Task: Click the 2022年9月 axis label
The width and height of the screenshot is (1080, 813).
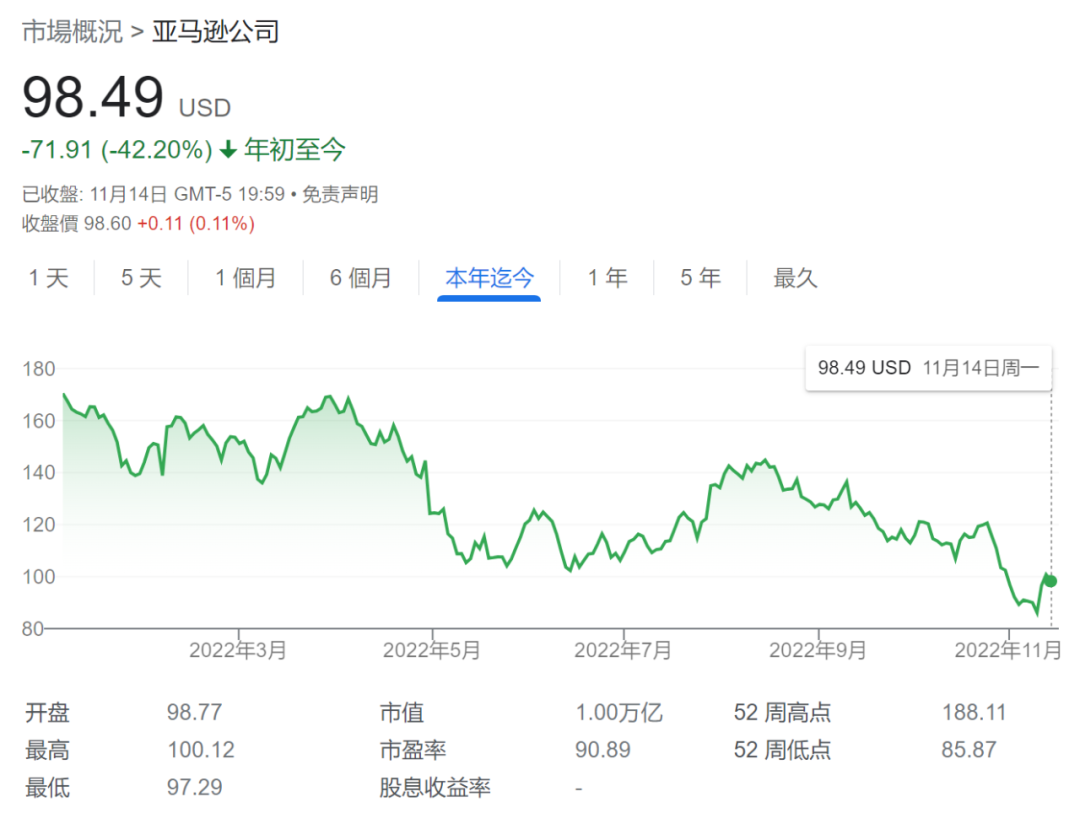Action: pos(818,650)
